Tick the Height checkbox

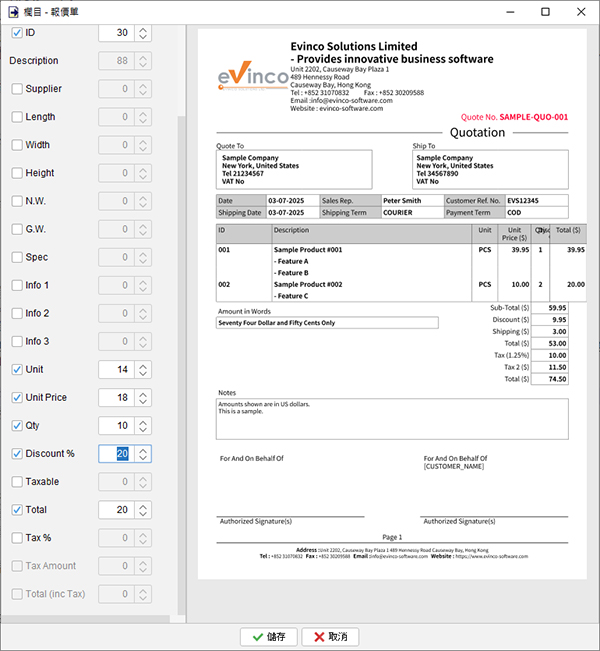17,173
